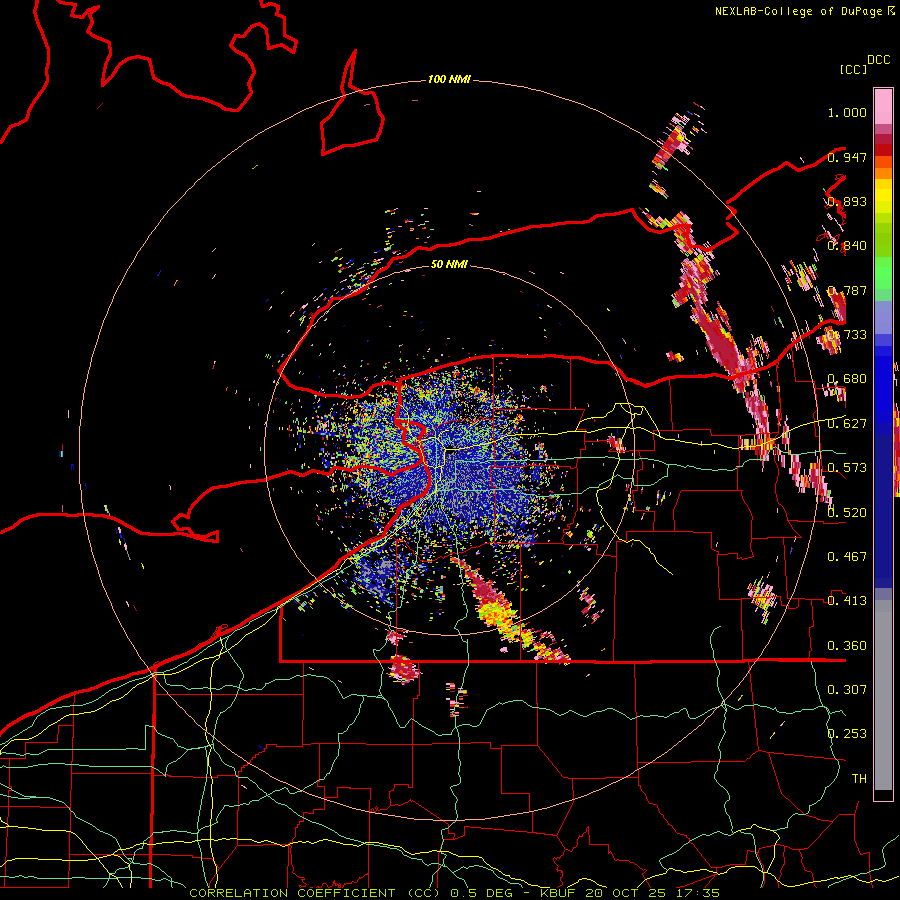Click the 0.680 legend value
The height and width of the screenshot is (900, 900).
point(847,379)
